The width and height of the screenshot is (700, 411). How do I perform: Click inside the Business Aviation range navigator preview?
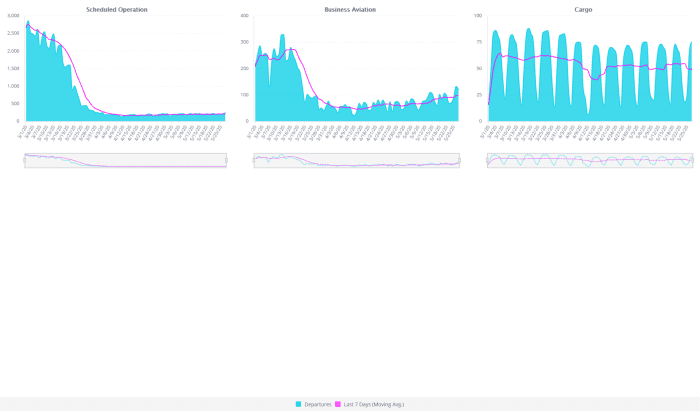tap(357, 161)
